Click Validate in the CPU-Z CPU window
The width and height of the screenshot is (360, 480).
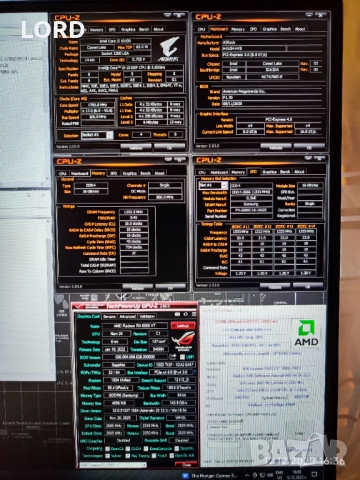pos(136,147)
